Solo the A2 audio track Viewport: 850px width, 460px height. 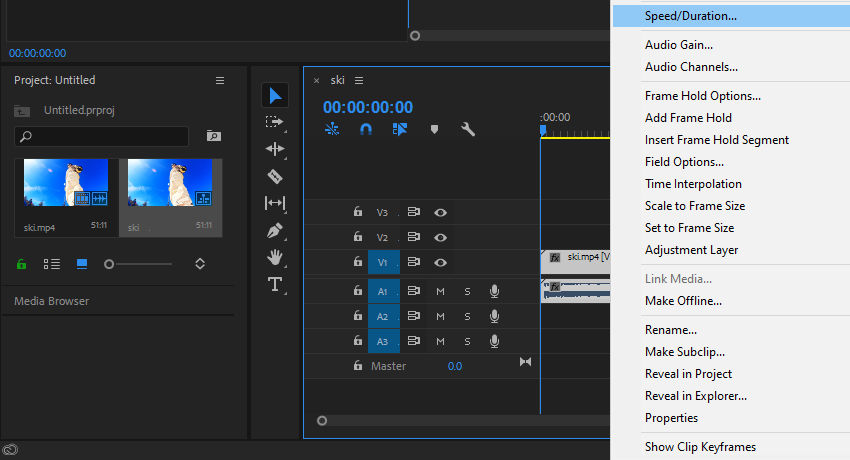[467, 316]
